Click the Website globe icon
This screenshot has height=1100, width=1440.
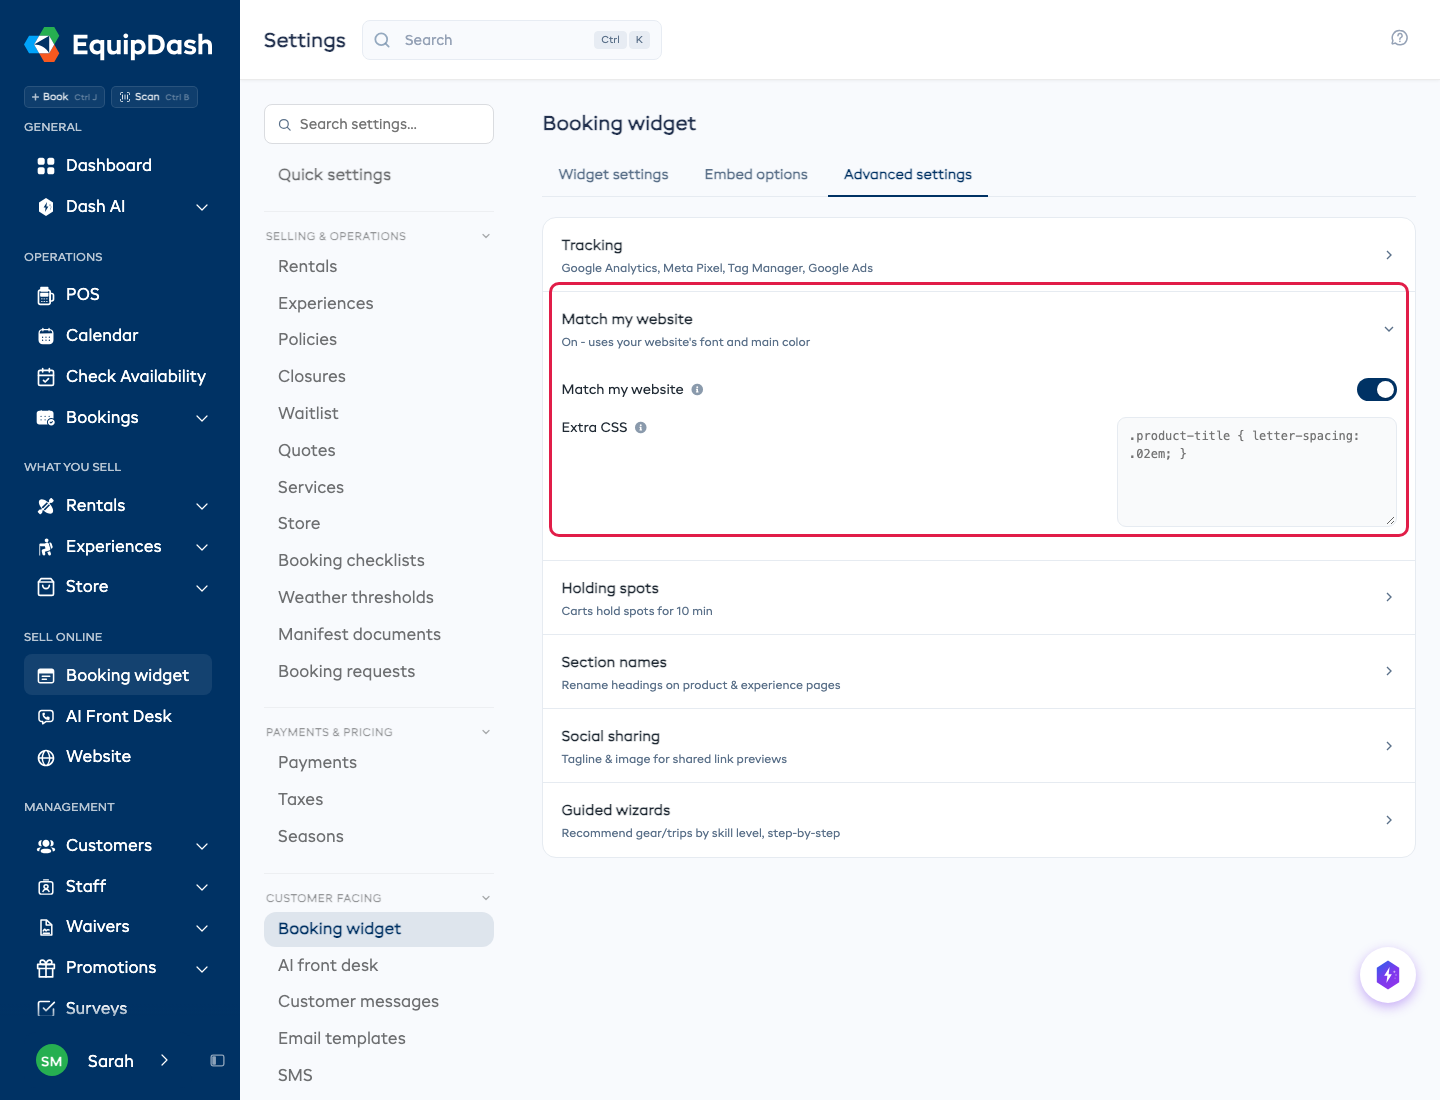(x=46, y=757)
